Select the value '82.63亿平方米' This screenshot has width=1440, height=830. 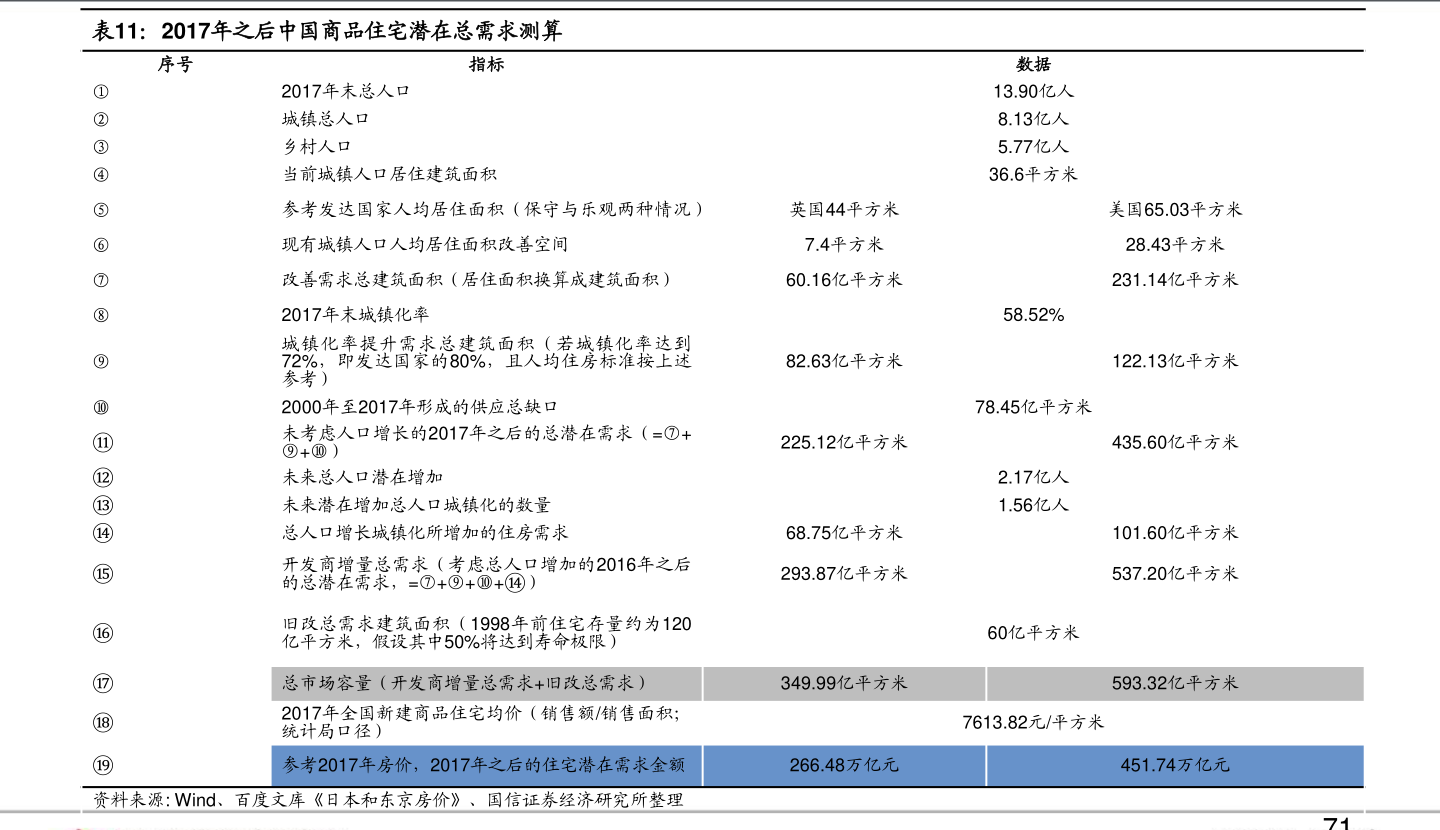[x=844, y=361]
